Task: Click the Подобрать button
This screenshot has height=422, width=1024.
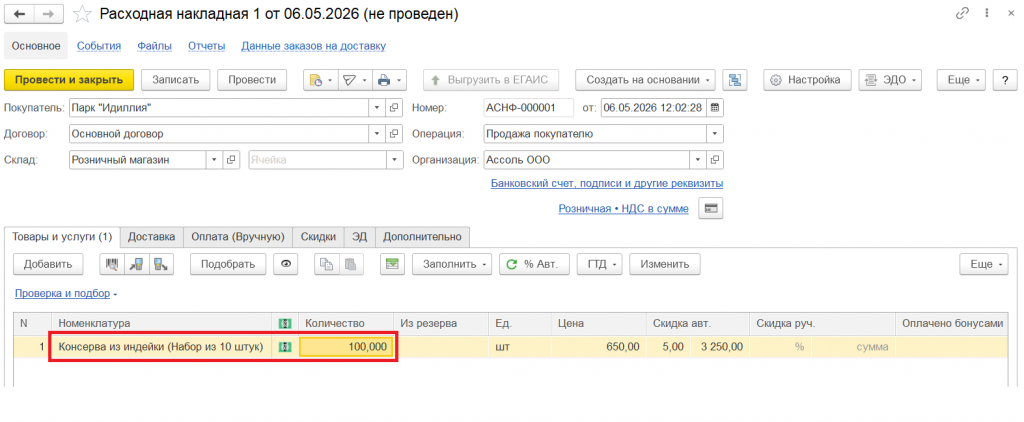Action: (x=228, y=264)
